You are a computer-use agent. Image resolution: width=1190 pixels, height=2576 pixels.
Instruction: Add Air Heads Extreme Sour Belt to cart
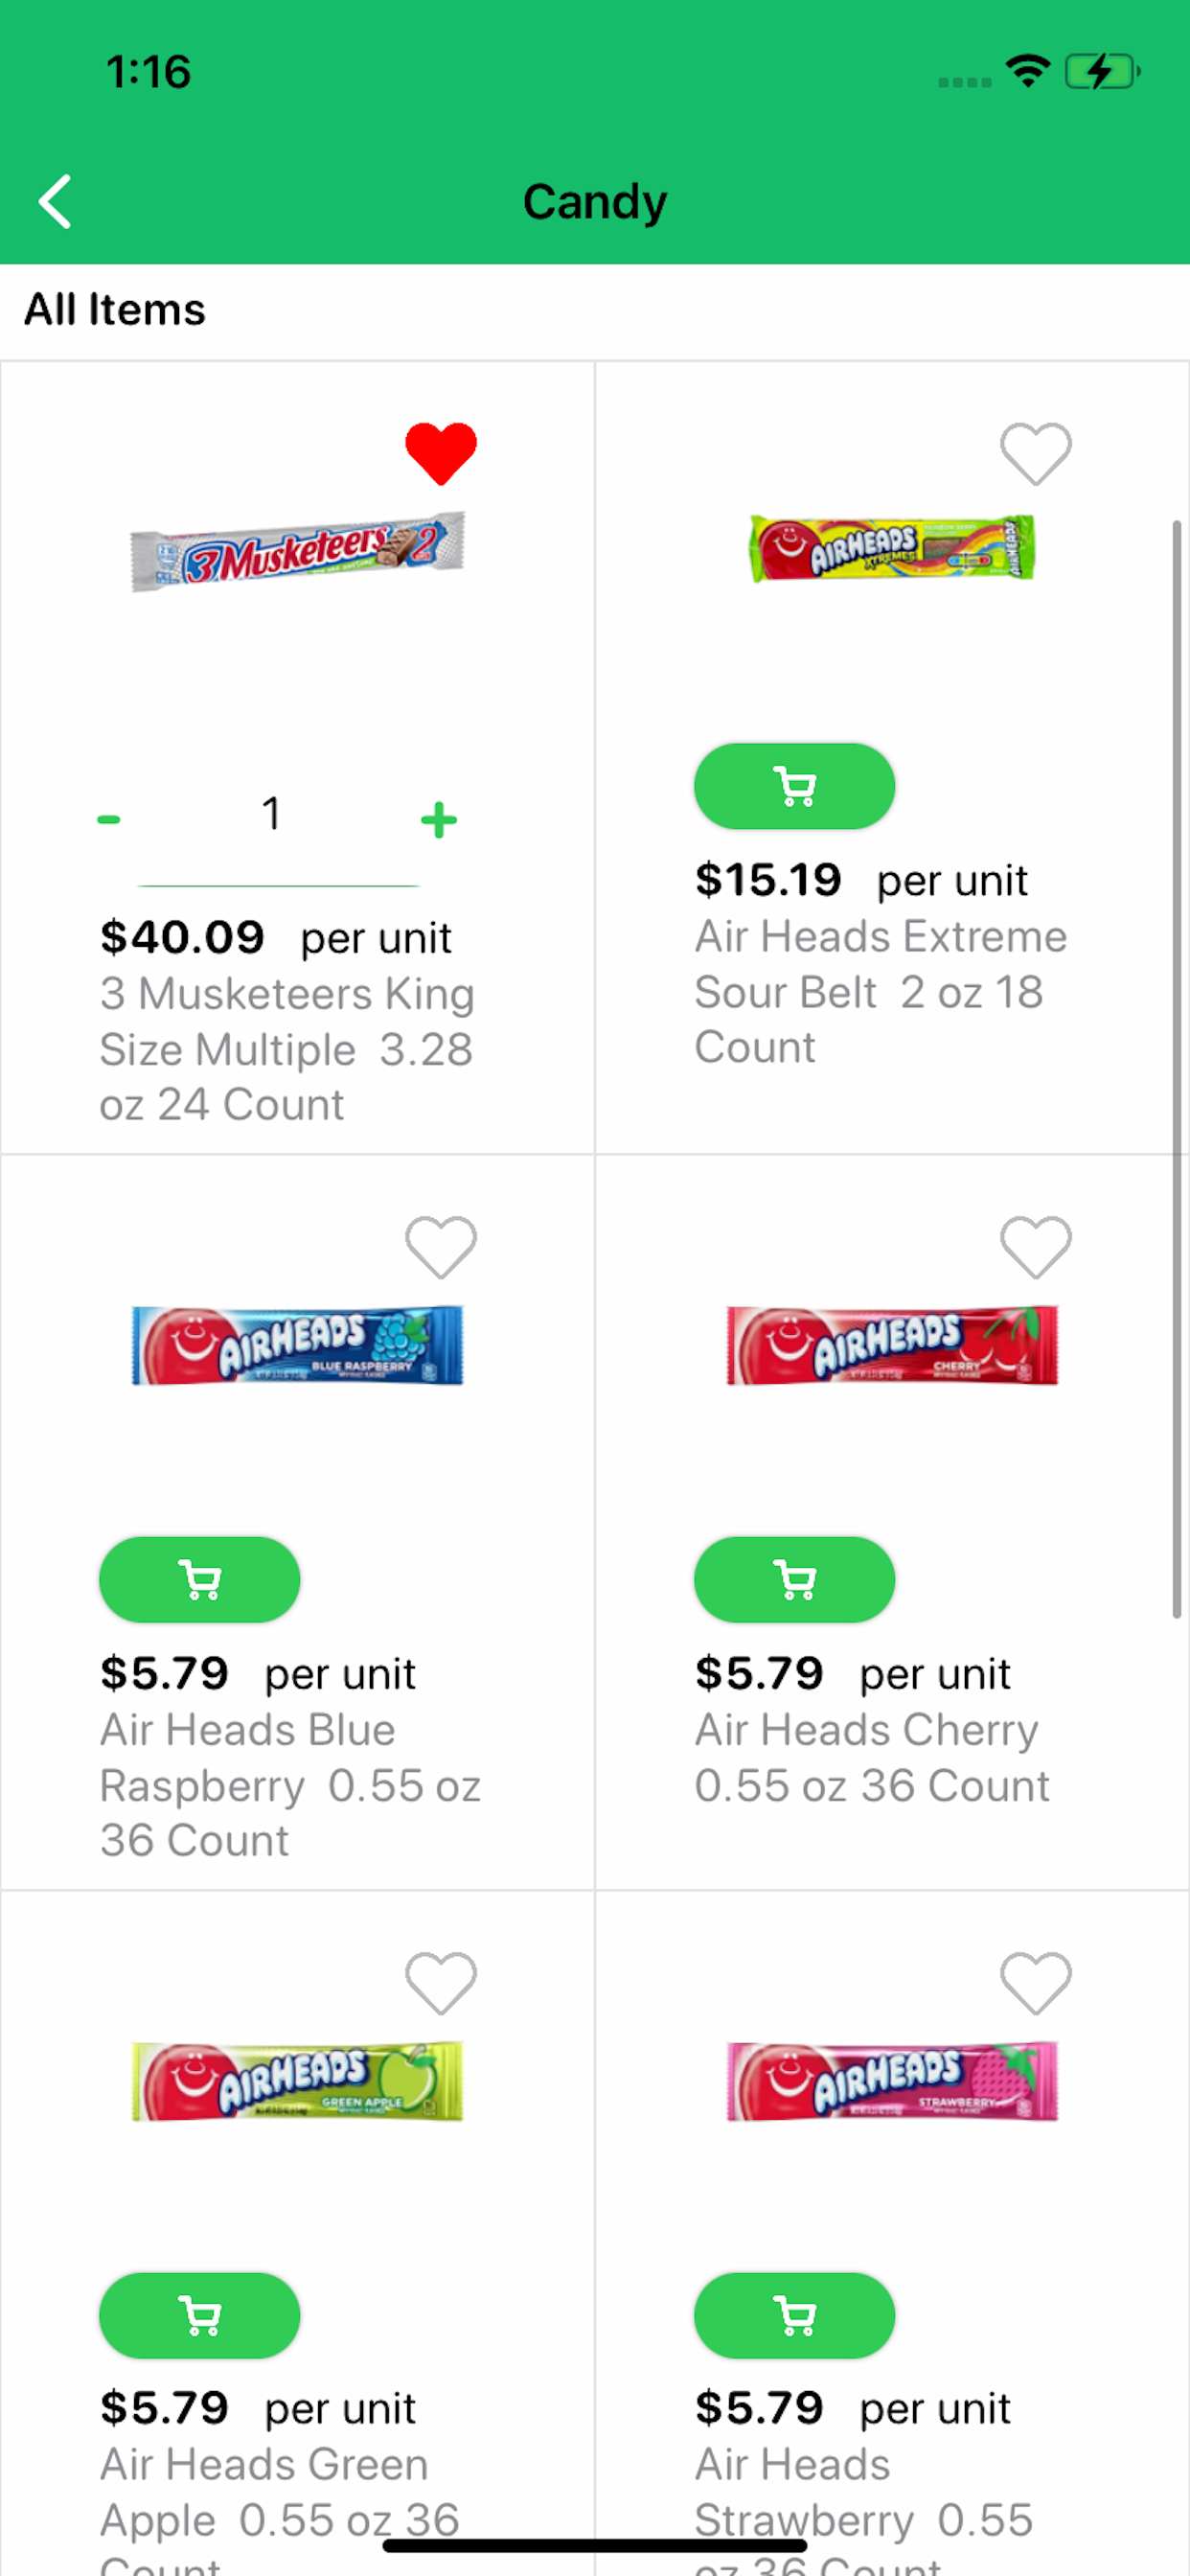(x=794, y=785)
